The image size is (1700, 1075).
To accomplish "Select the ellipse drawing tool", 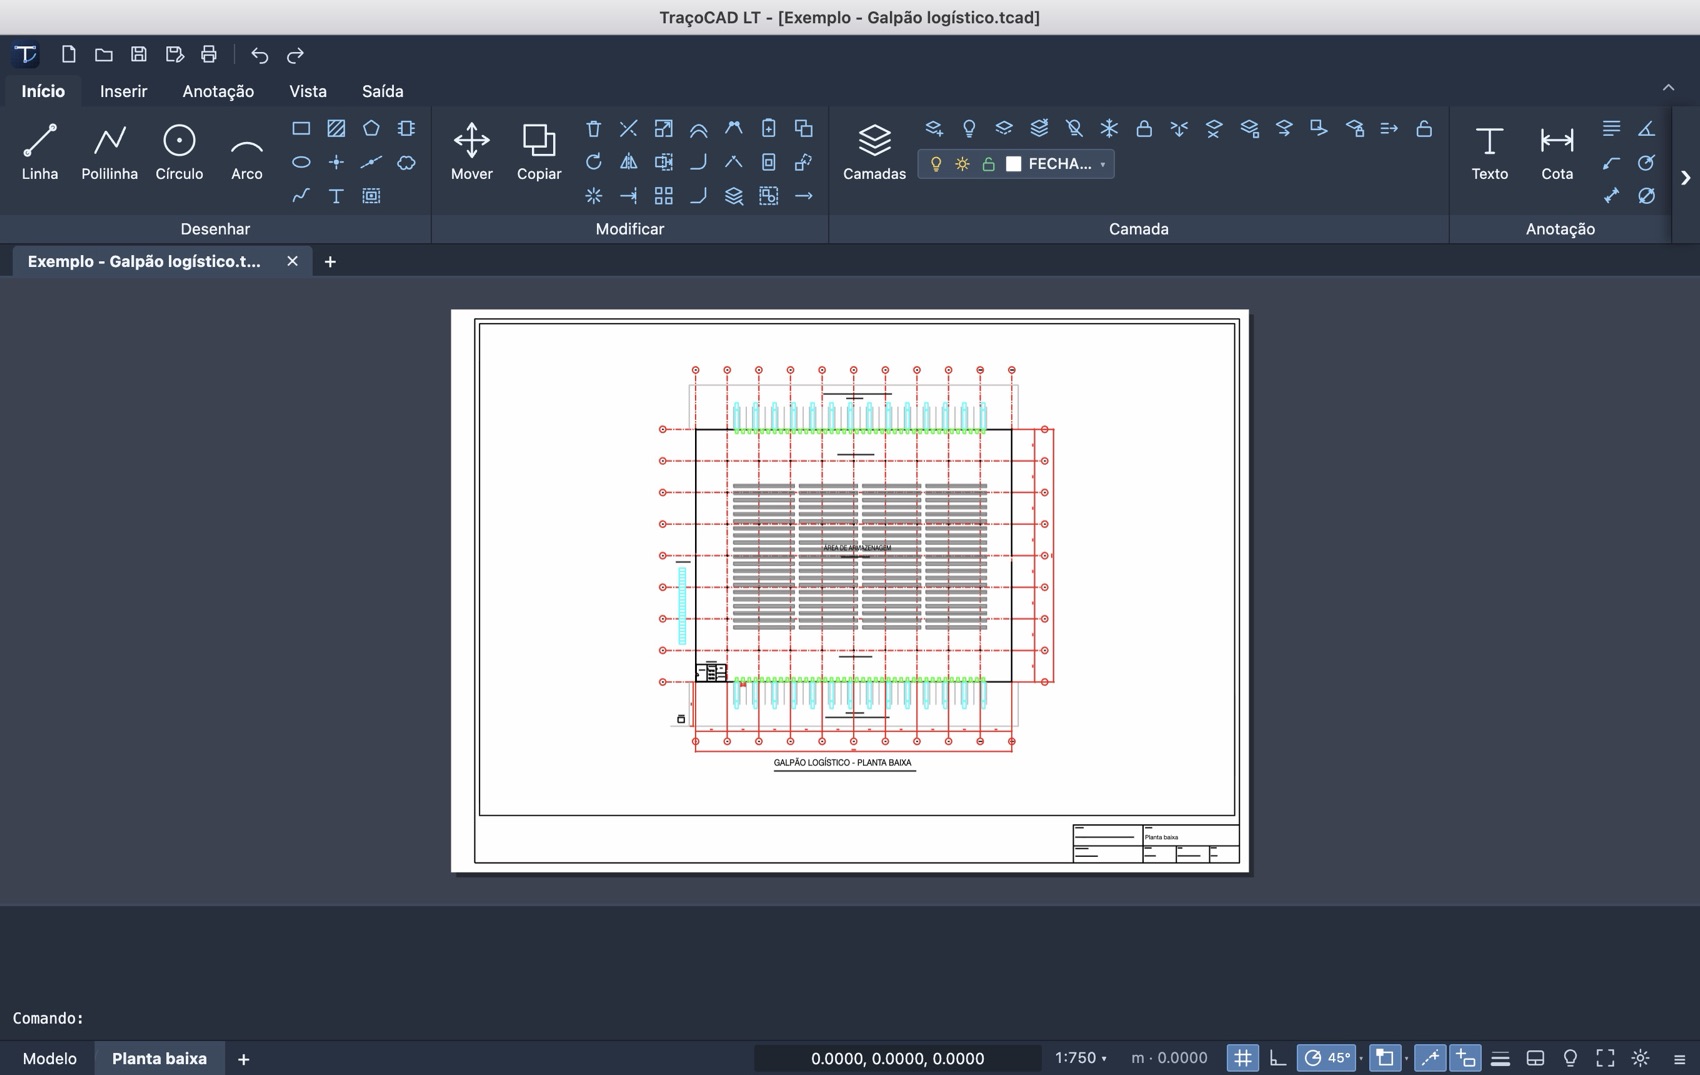I will (x=301, y=162).
